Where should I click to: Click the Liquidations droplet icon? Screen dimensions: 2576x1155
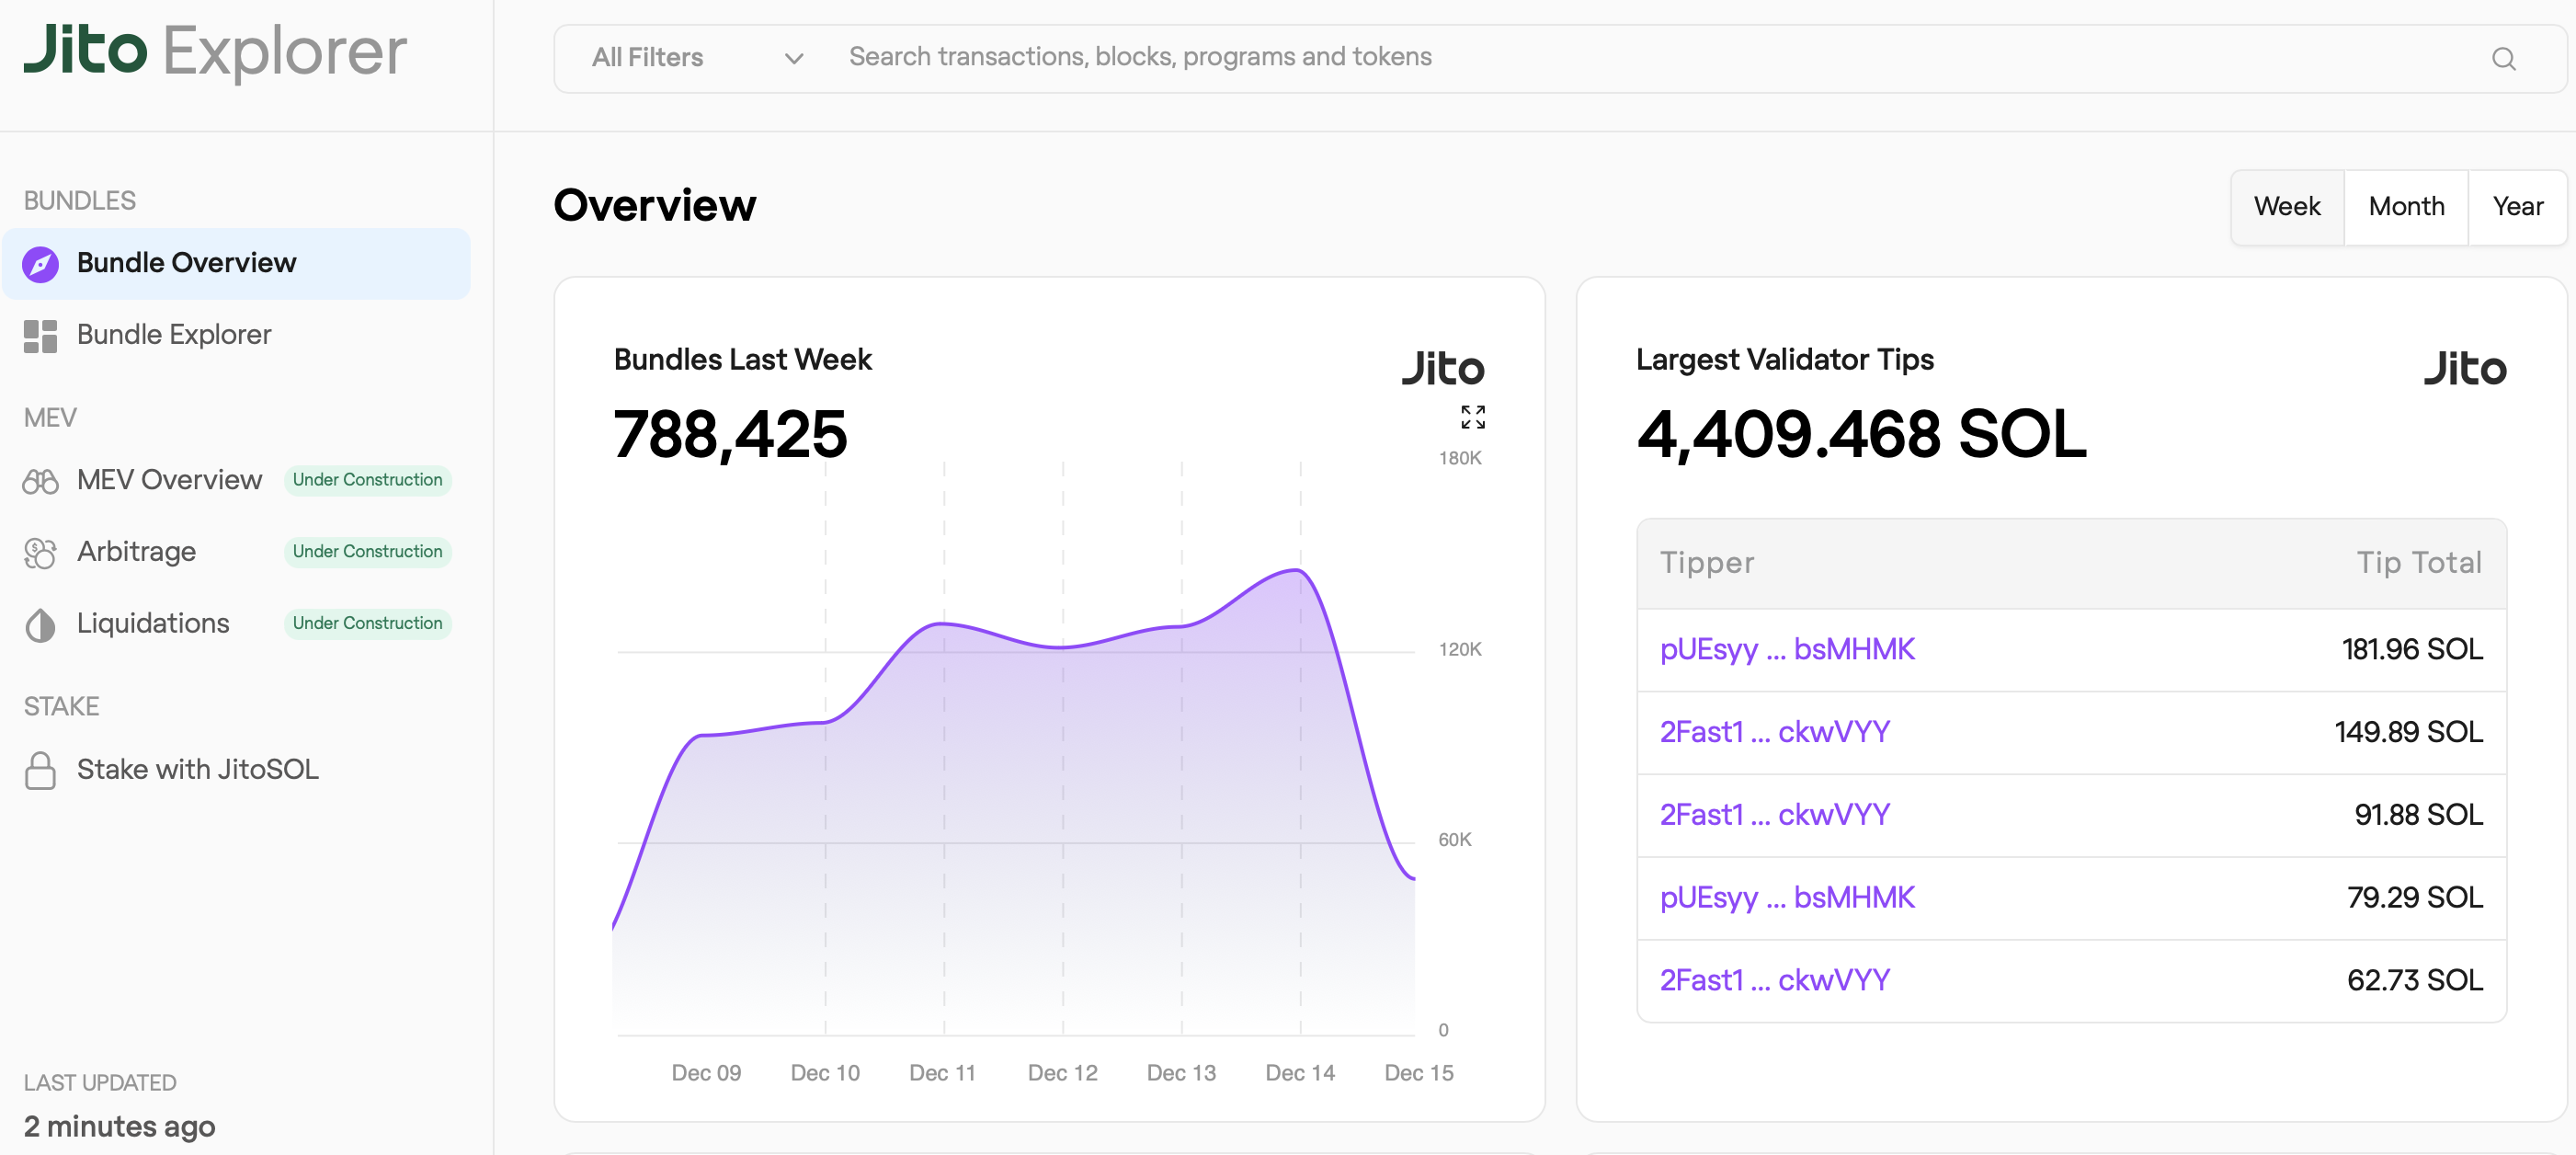(40, 625)
